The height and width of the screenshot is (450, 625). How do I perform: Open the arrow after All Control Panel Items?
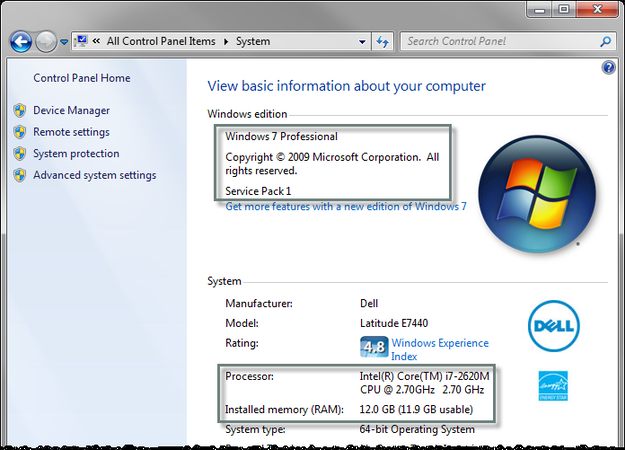pos(226,41)
